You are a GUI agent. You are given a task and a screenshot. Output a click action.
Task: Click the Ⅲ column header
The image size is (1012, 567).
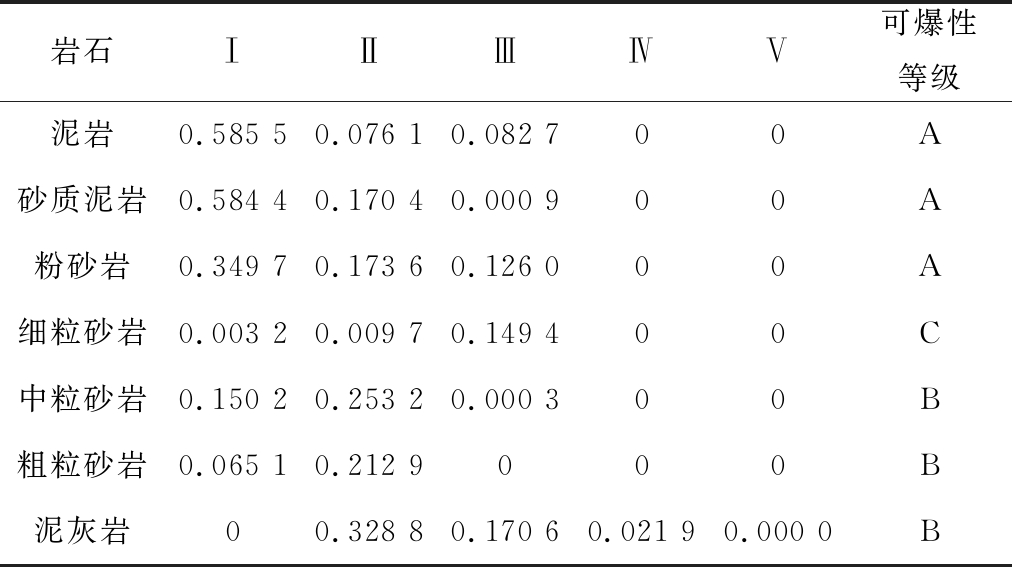pyautogui.click(x=504, y=52)
